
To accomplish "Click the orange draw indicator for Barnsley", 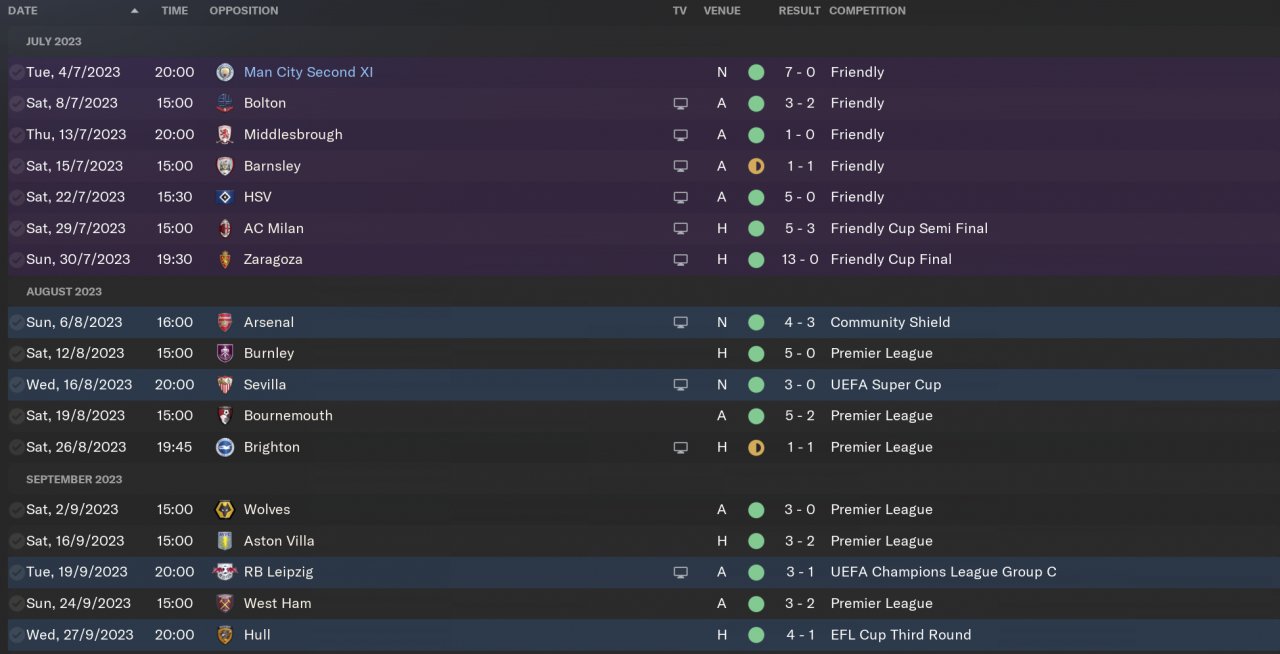I will coord(756,166).
